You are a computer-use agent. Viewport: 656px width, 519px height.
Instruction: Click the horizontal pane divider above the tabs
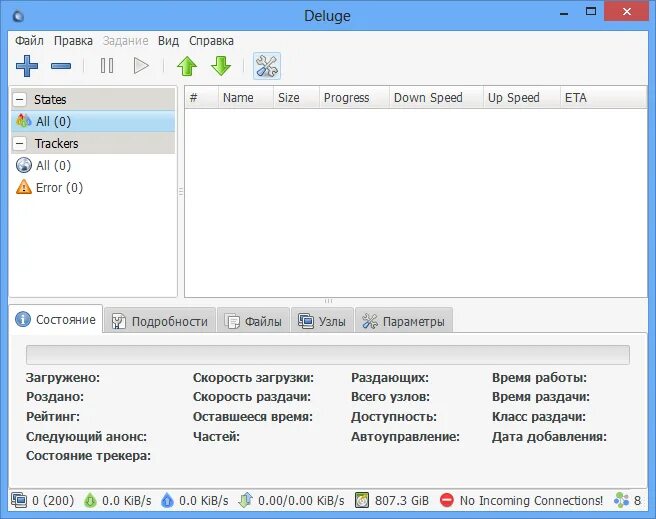328,301
